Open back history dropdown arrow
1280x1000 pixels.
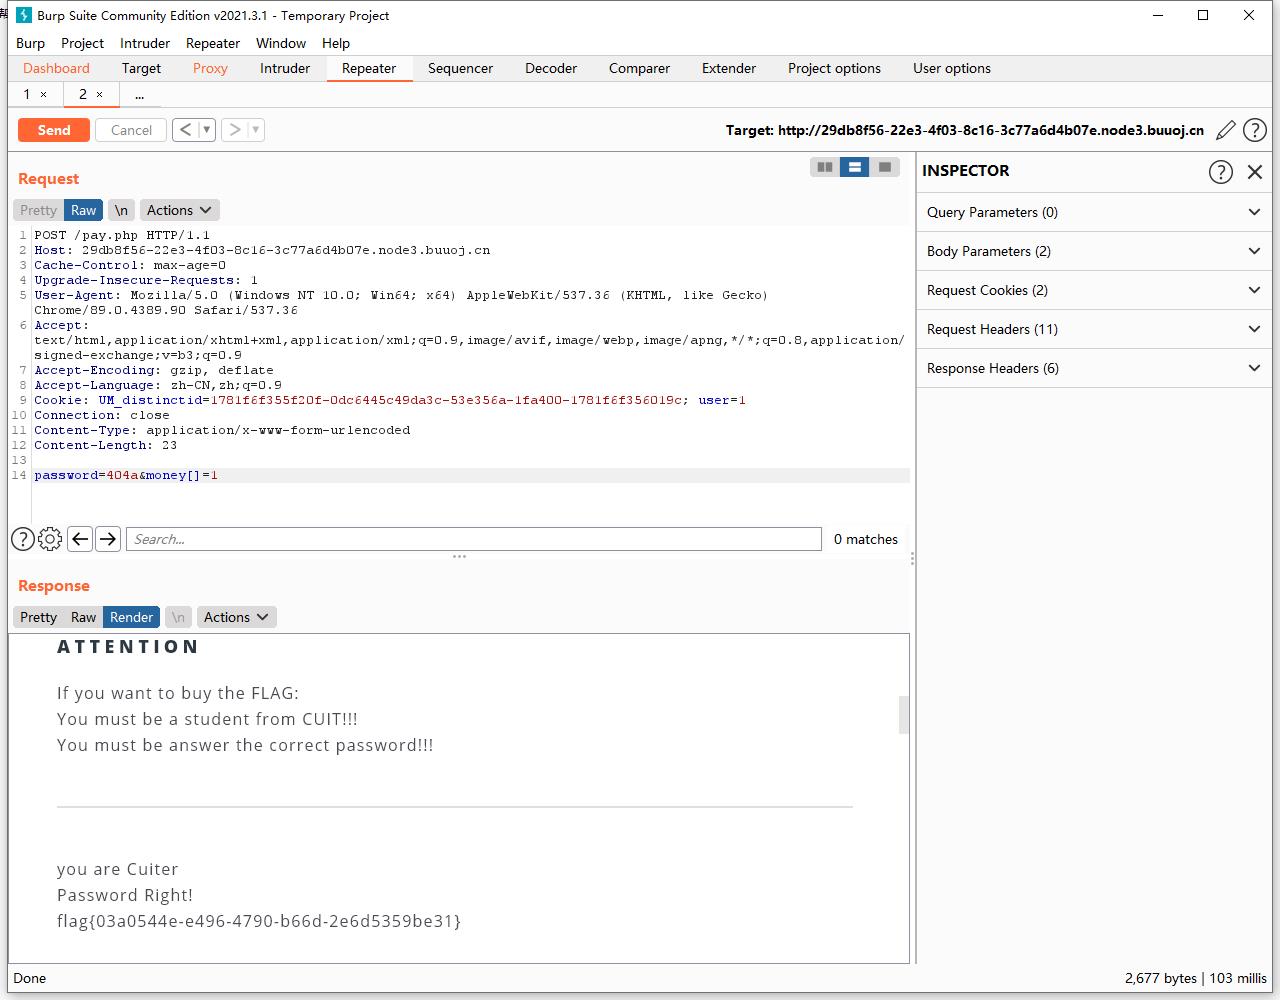click(x=207, y=129)
